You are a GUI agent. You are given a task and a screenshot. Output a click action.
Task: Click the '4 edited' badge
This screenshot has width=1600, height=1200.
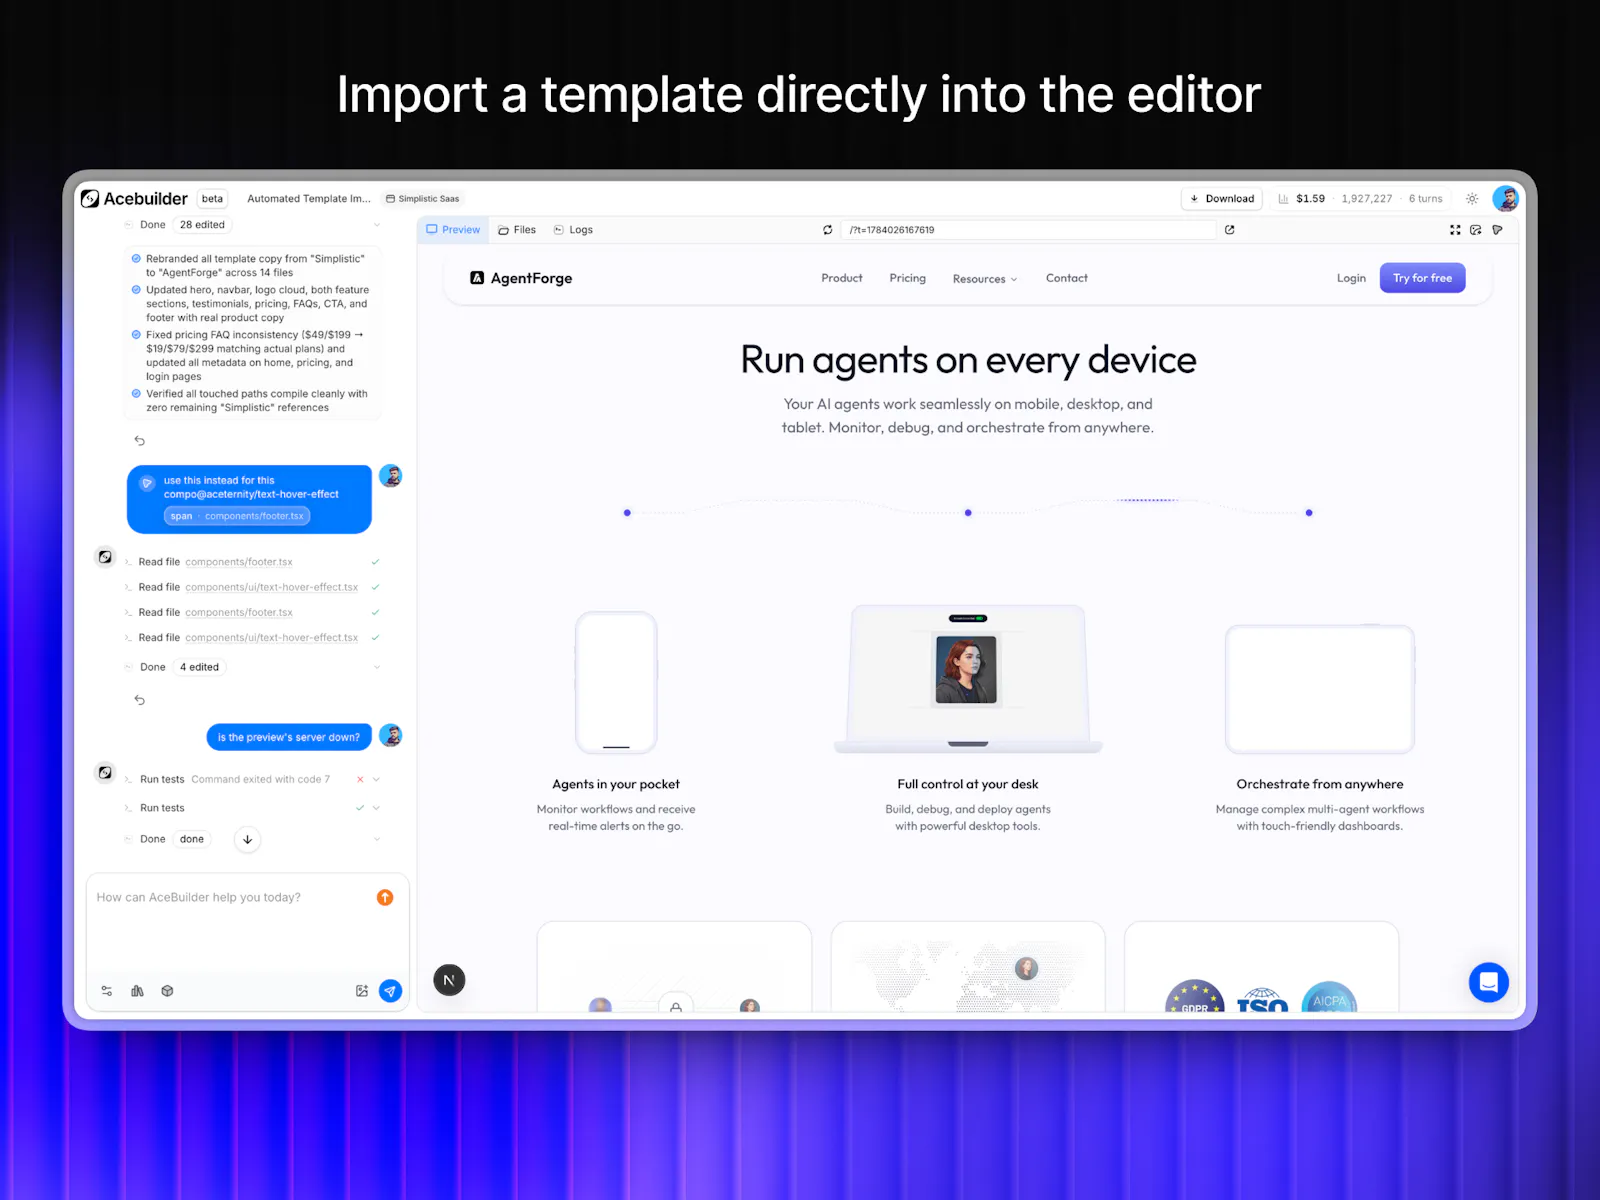click(199, 667)
